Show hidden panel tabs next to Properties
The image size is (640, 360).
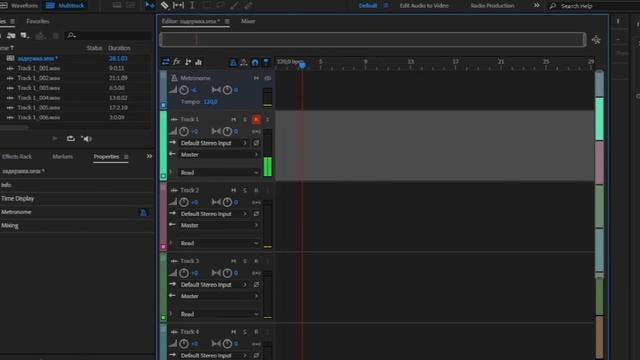pyautogui.click(x=149, y=156)
